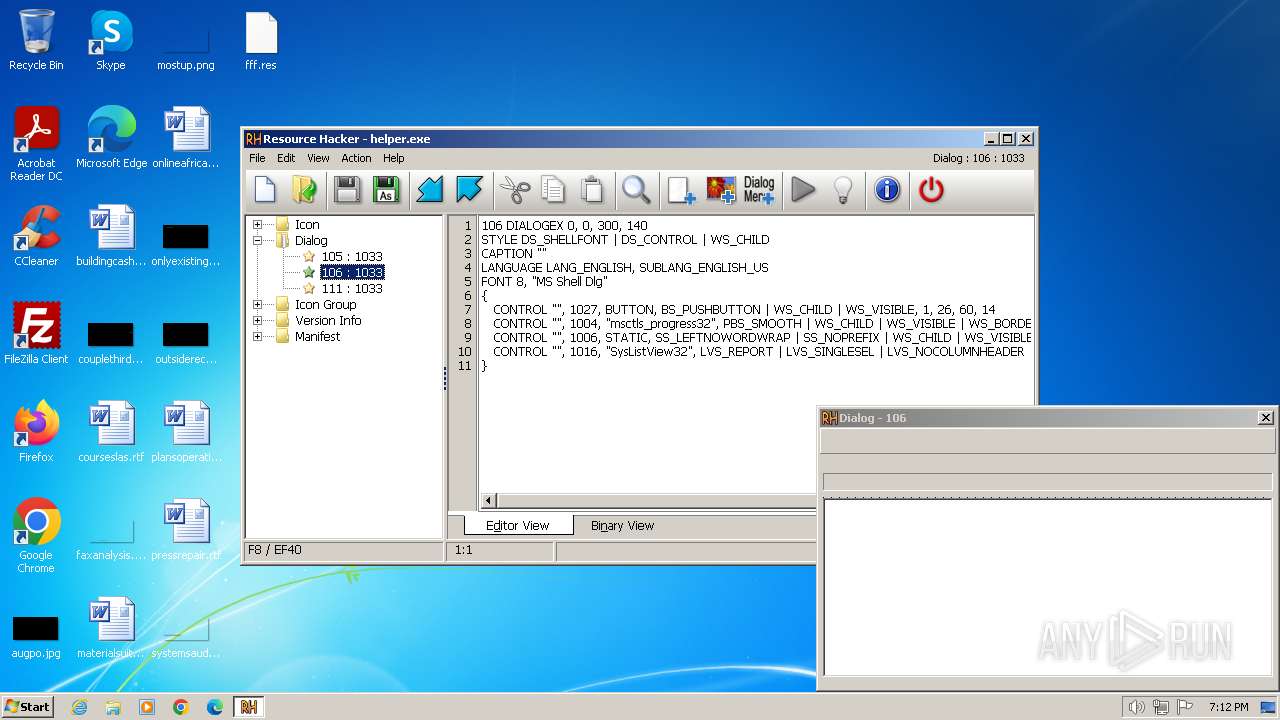
Task: Expand the Manifest tree node
Action: coord(257,337)
